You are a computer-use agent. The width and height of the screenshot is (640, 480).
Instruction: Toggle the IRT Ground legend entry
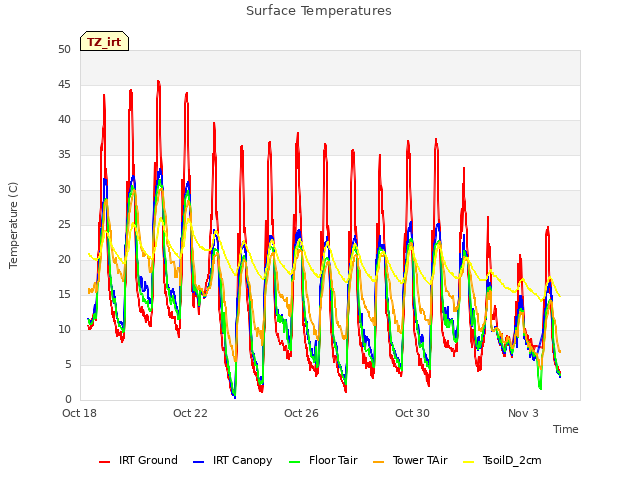coord(138,460)
